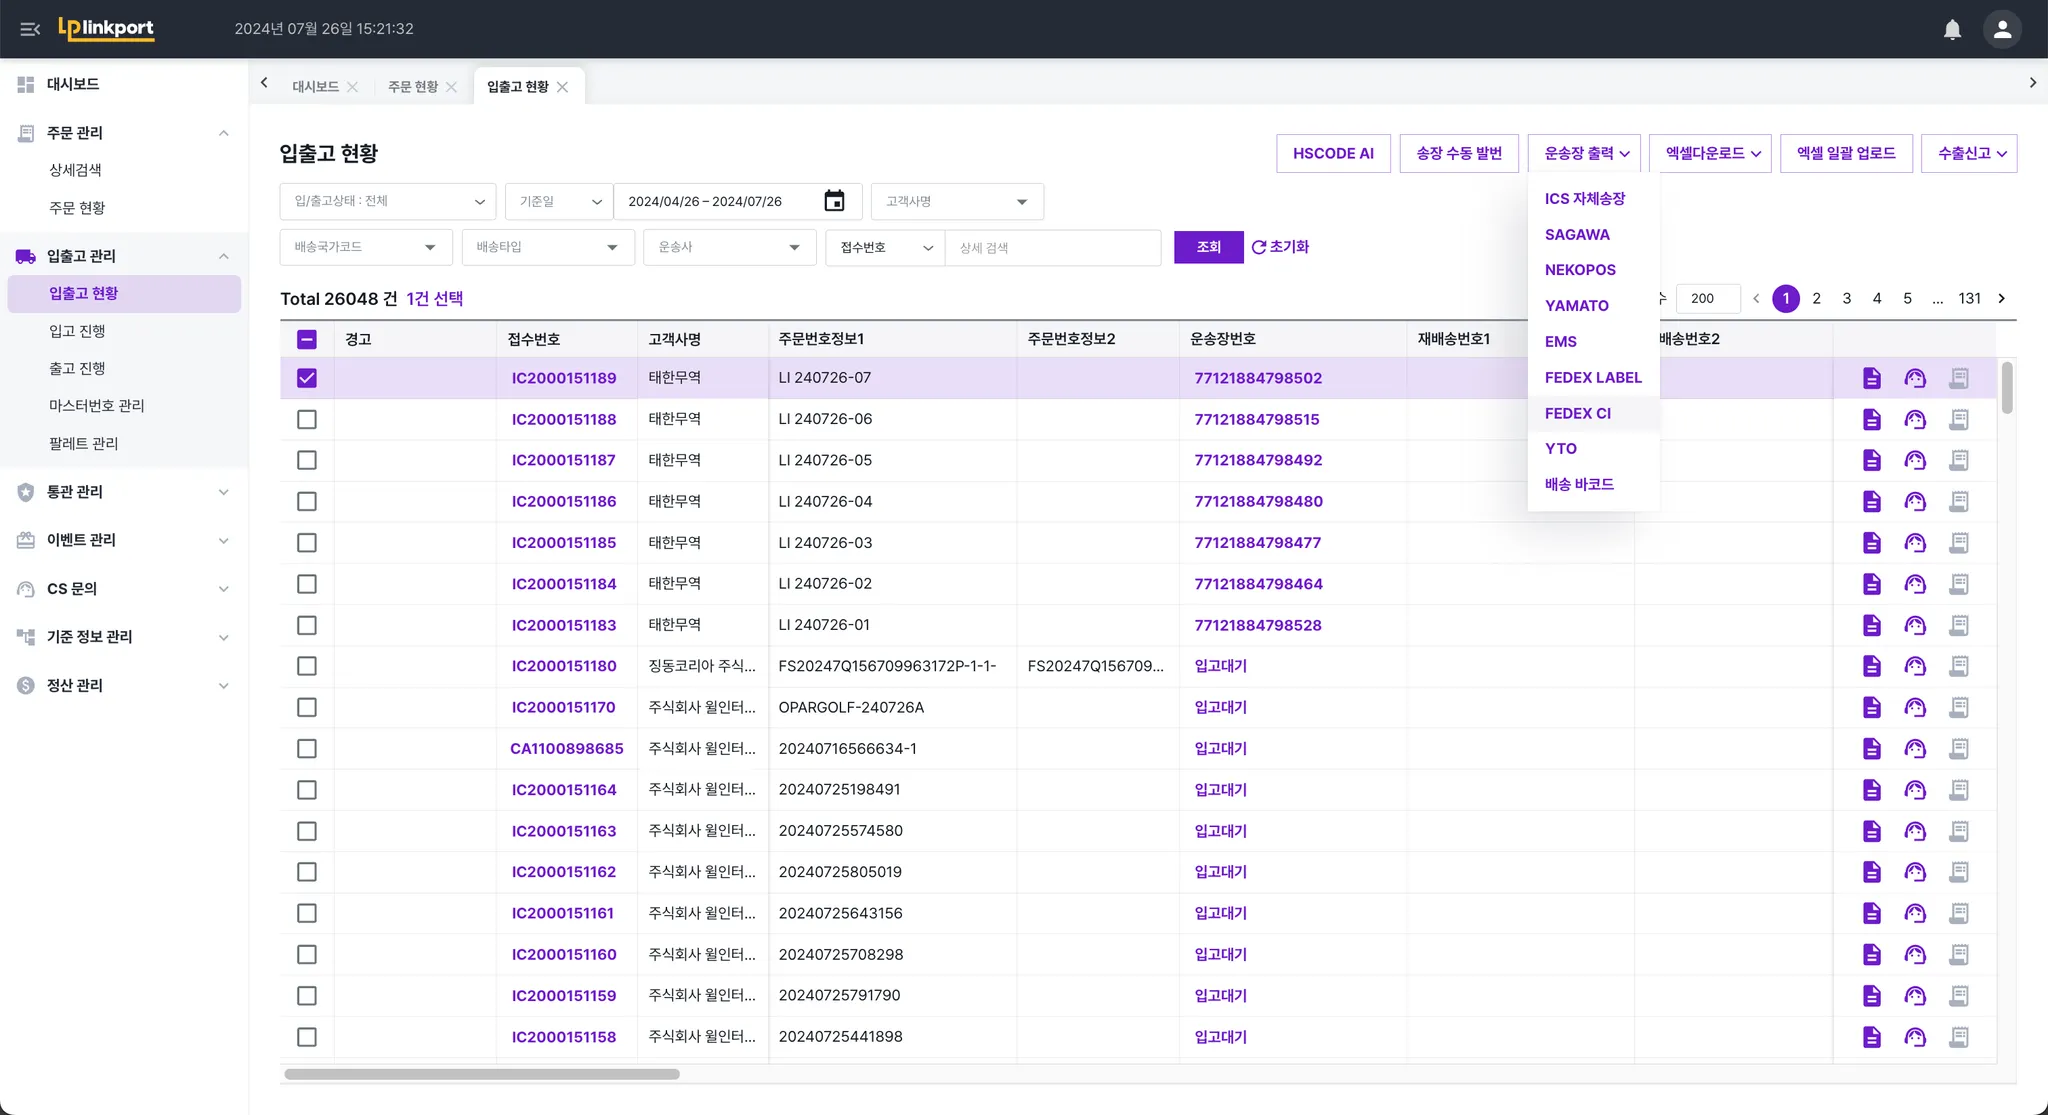Click the horizontal table scrollbar
The height and width of the screenshot is (1115, 2048).
click(x=482, y=1074)
